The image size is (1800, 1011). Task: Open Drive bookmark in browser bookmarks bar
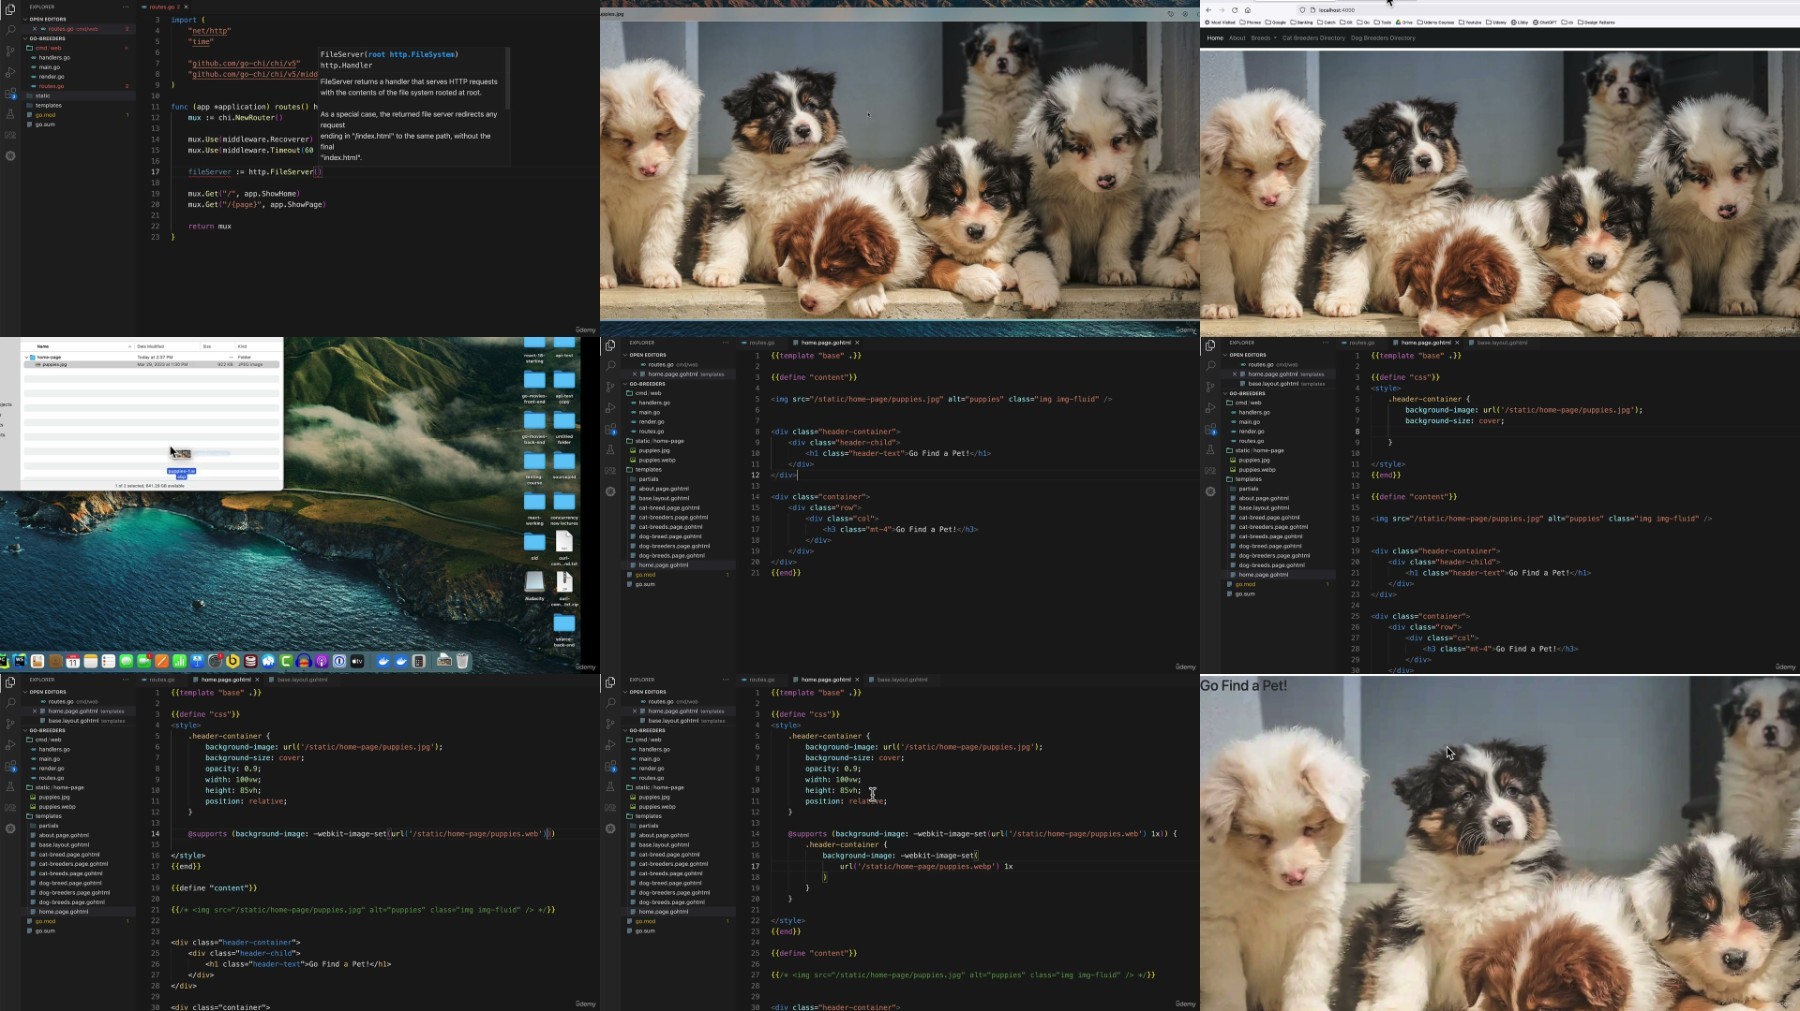click(1406, 22)
